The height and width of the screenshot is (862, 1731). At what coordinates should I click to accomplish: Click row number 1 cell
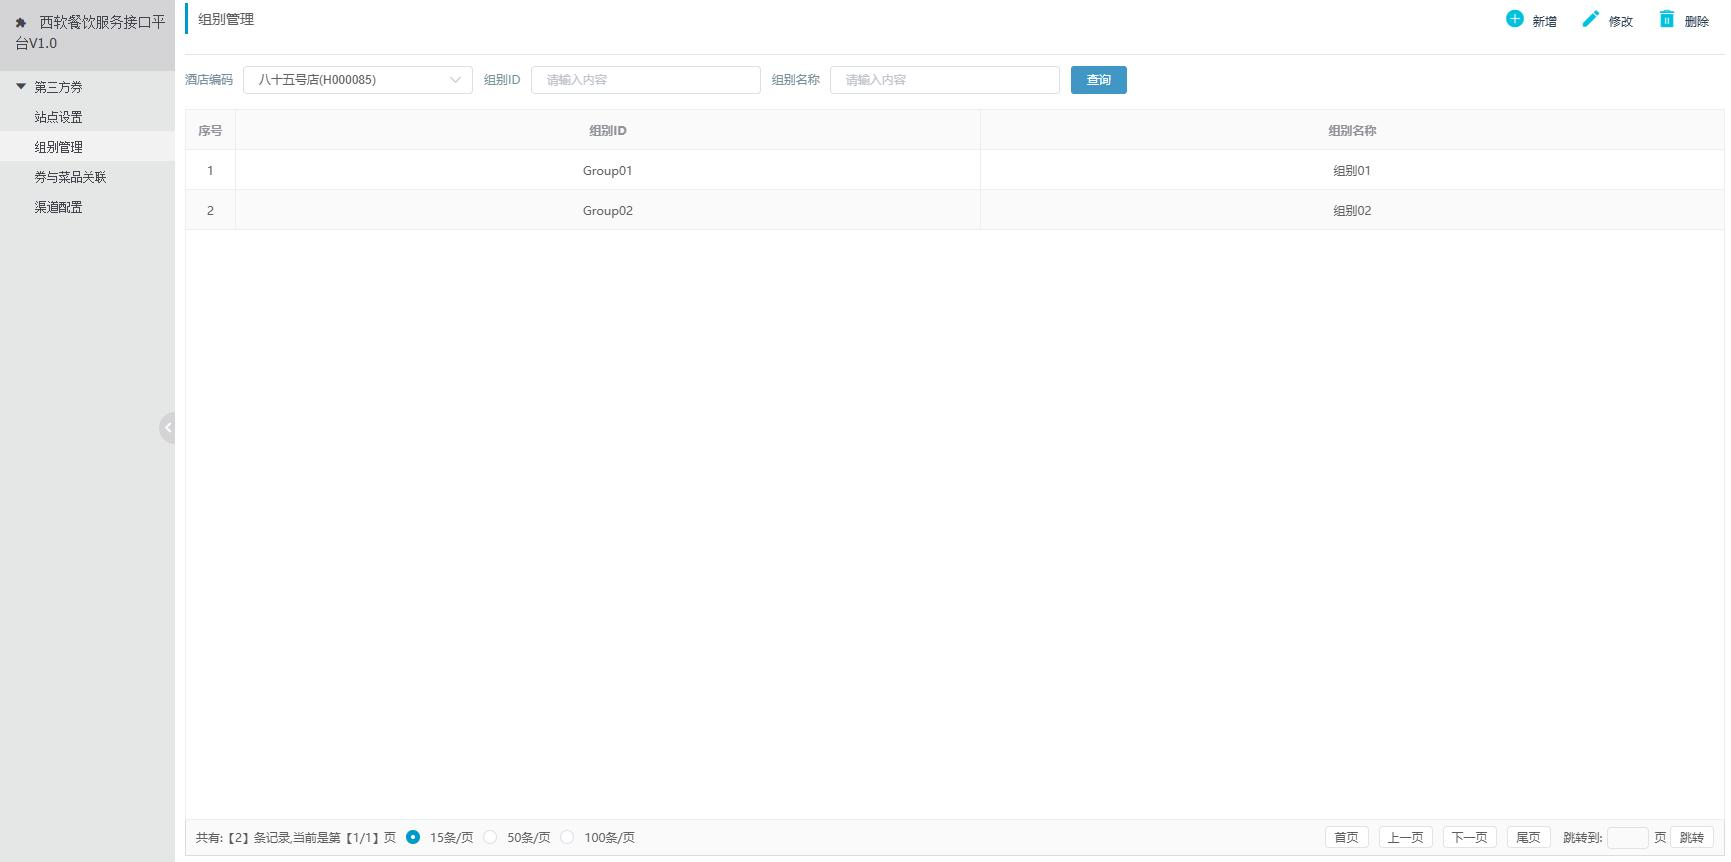pos(210,170)
